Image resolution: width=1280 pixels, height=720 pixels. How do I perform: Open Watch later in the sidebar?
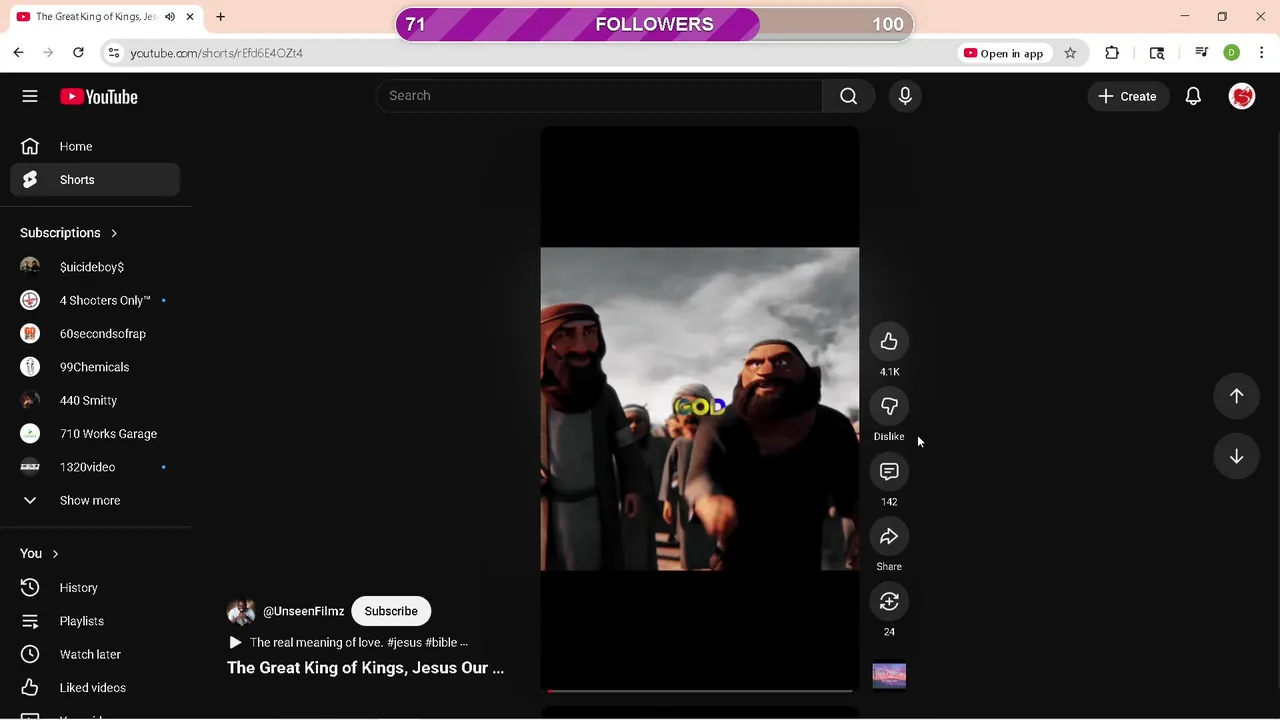point(95,654)
